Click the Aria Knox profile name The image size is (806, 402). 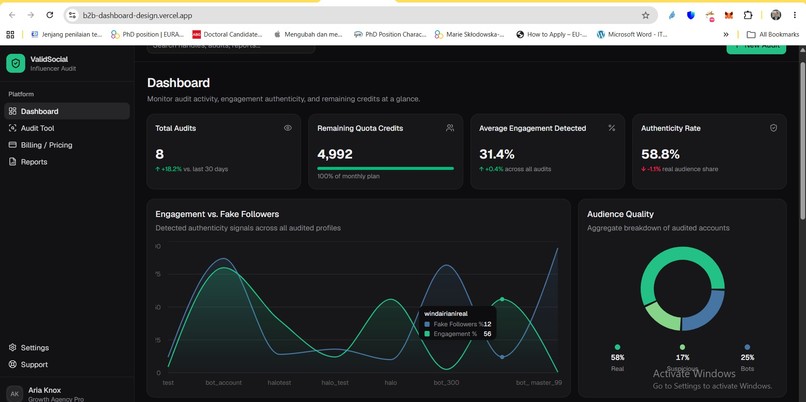(x=45, y=390)
